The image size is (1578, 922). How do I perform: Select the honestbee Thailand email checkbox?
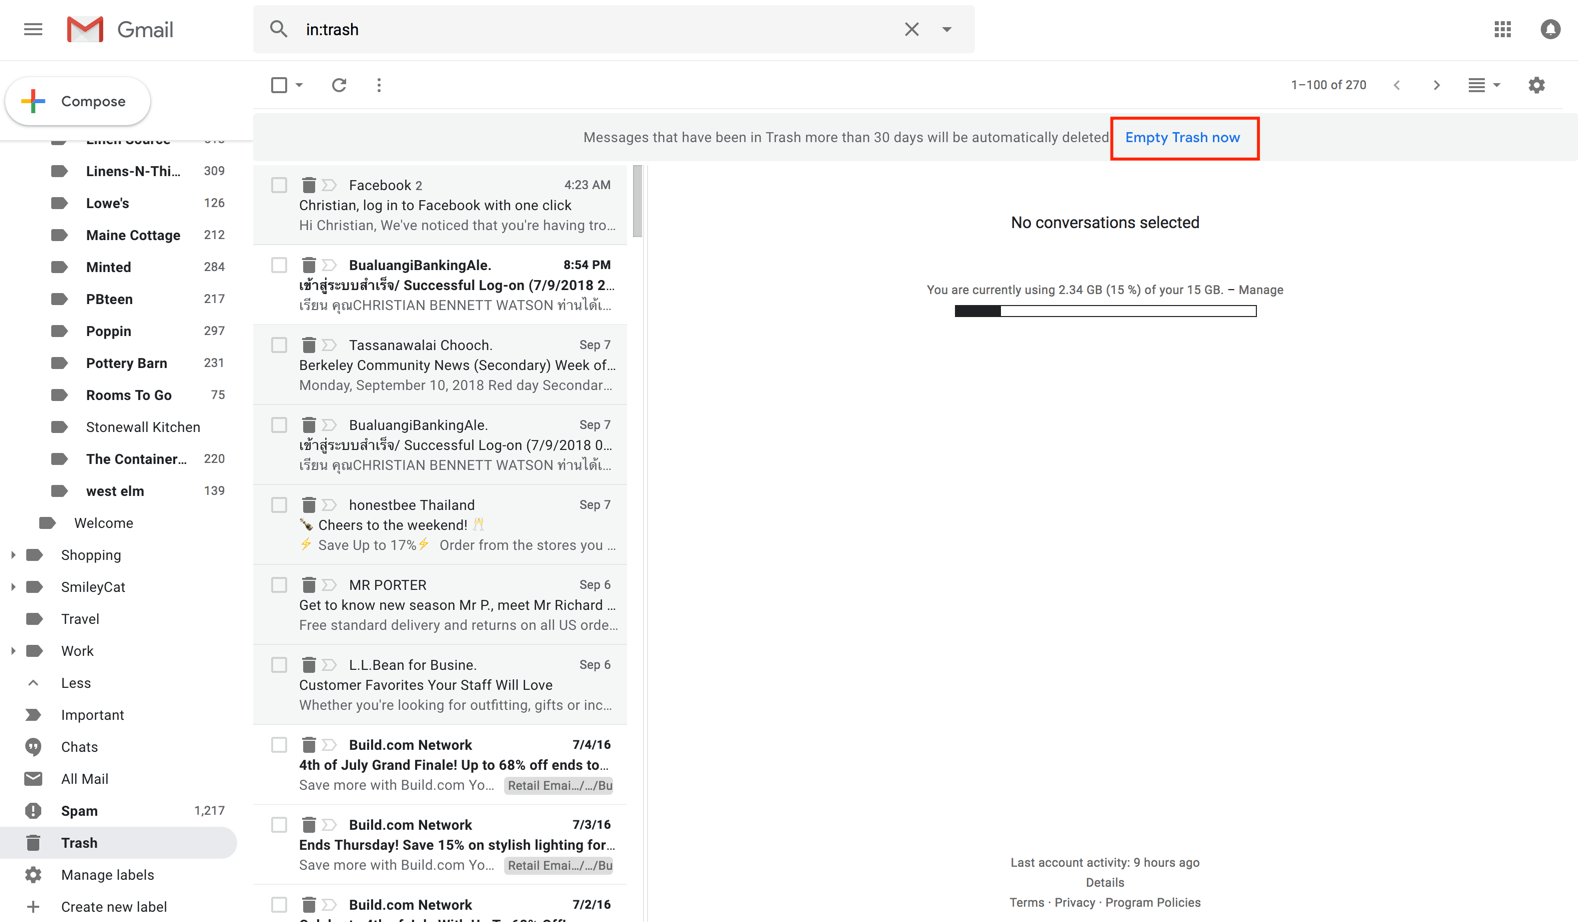click(279, 505)
